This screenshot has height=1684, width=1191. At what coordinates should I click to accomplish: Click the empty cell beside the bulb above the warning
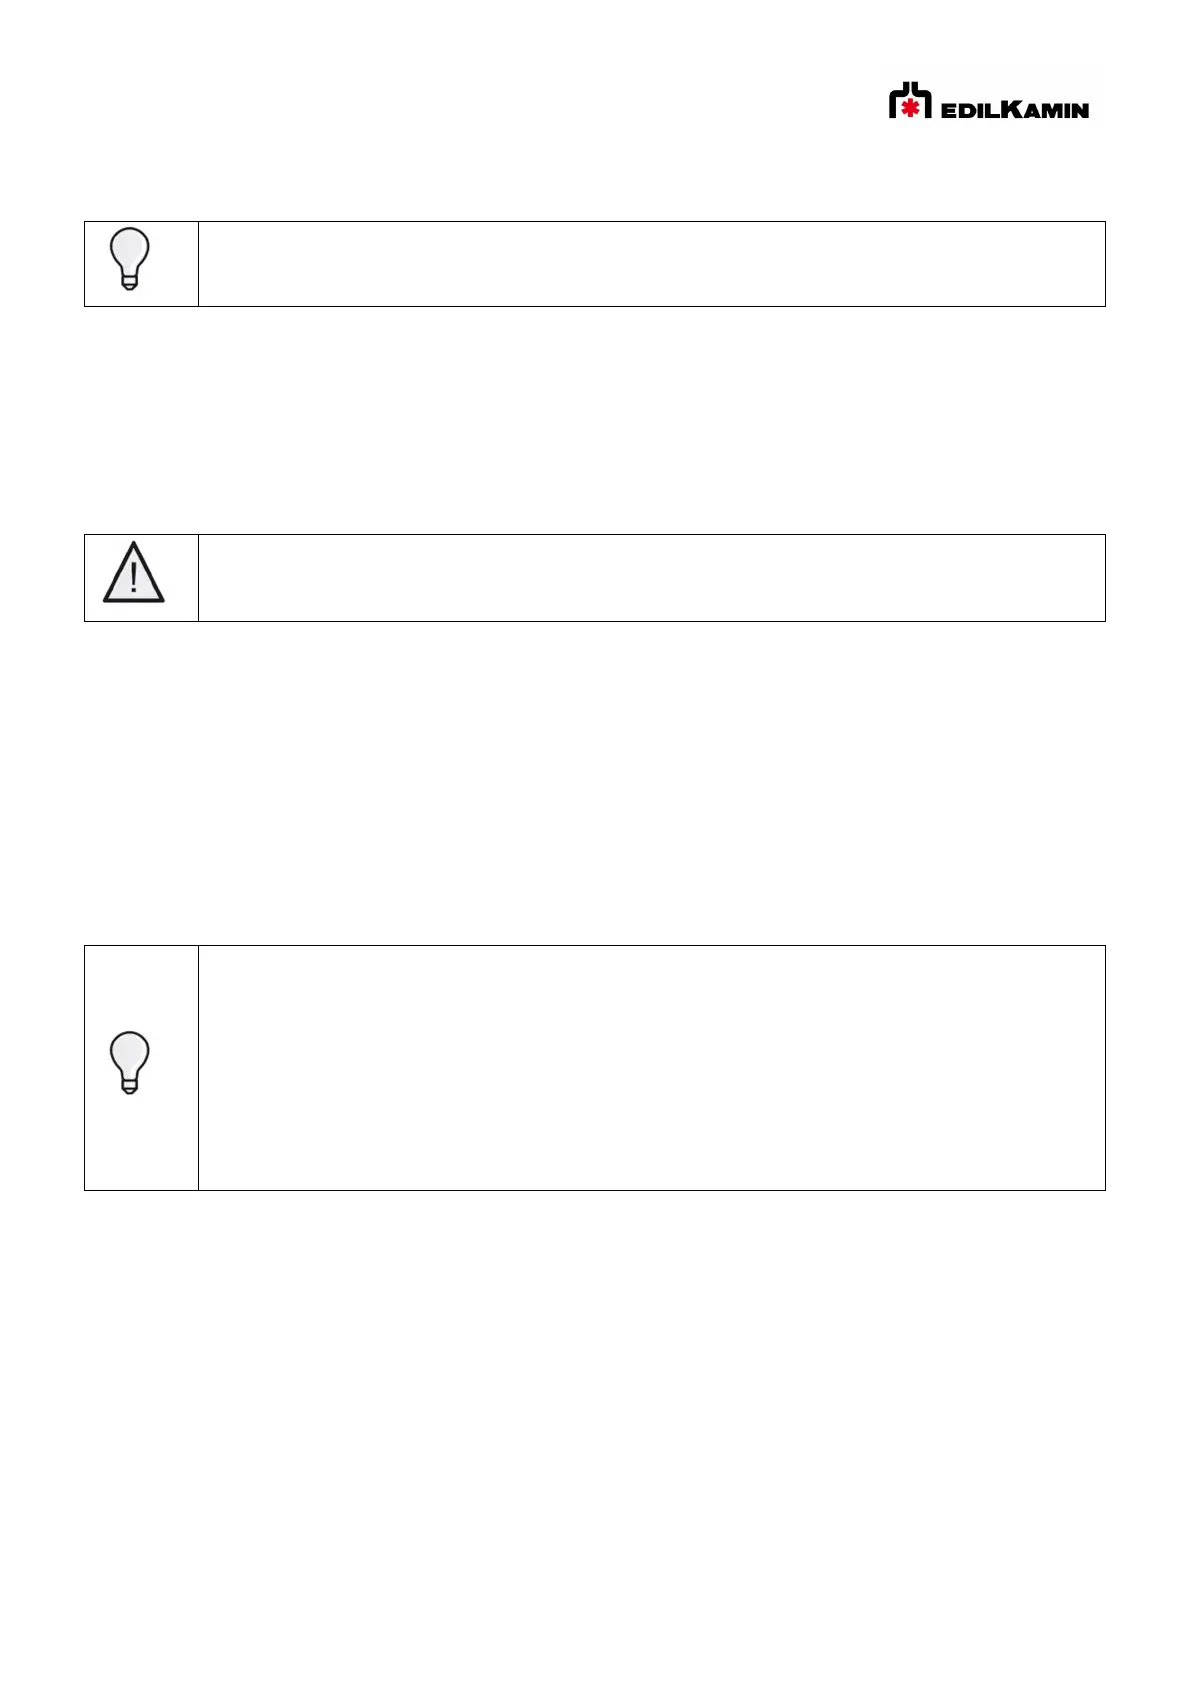click(651, 264)
